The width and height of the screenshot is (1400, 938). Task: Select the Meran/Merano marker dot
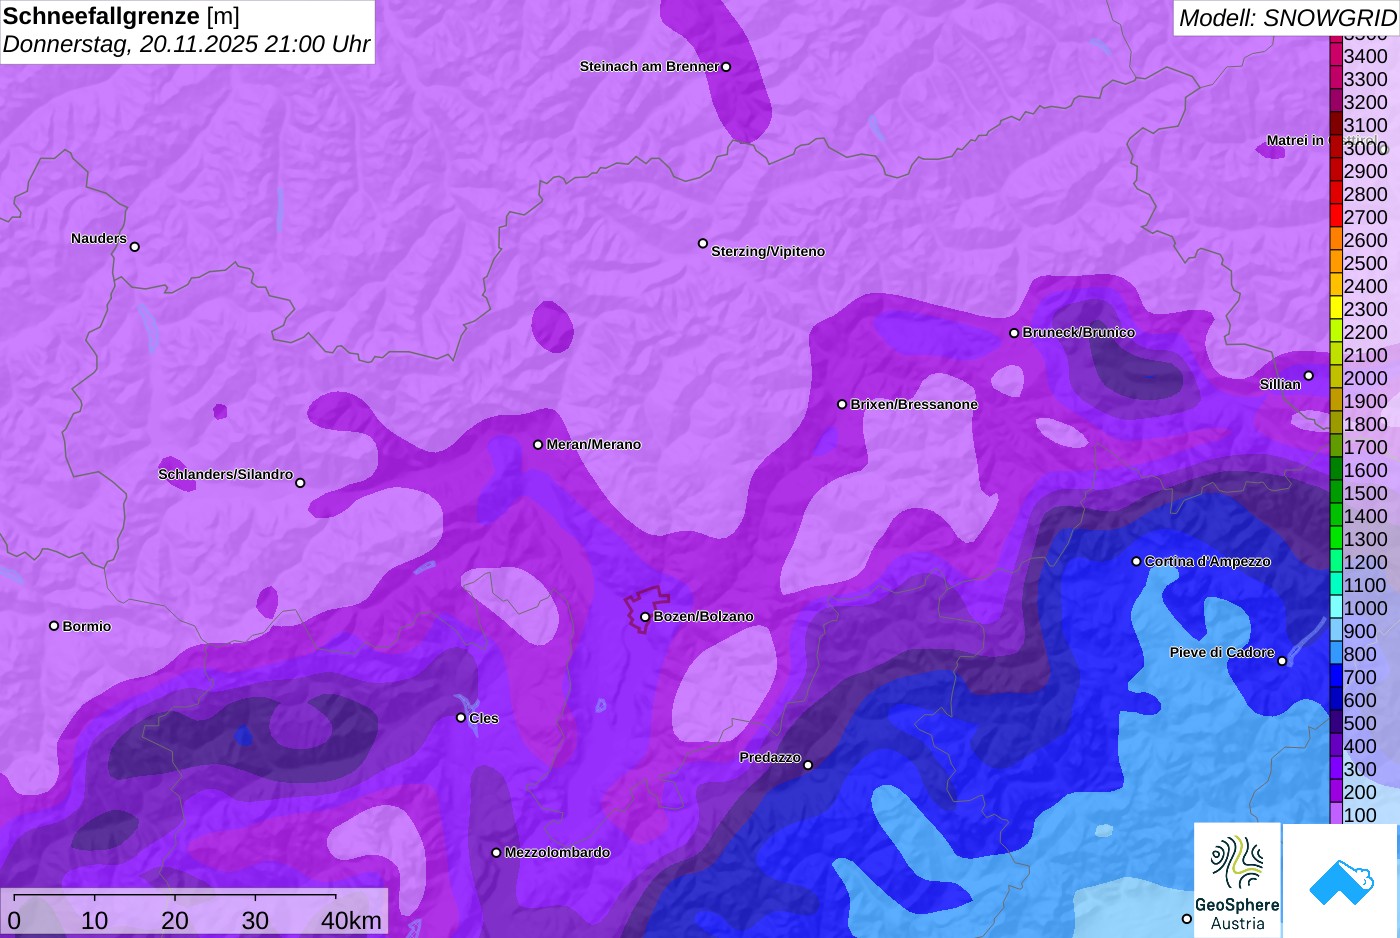point(538,445)
